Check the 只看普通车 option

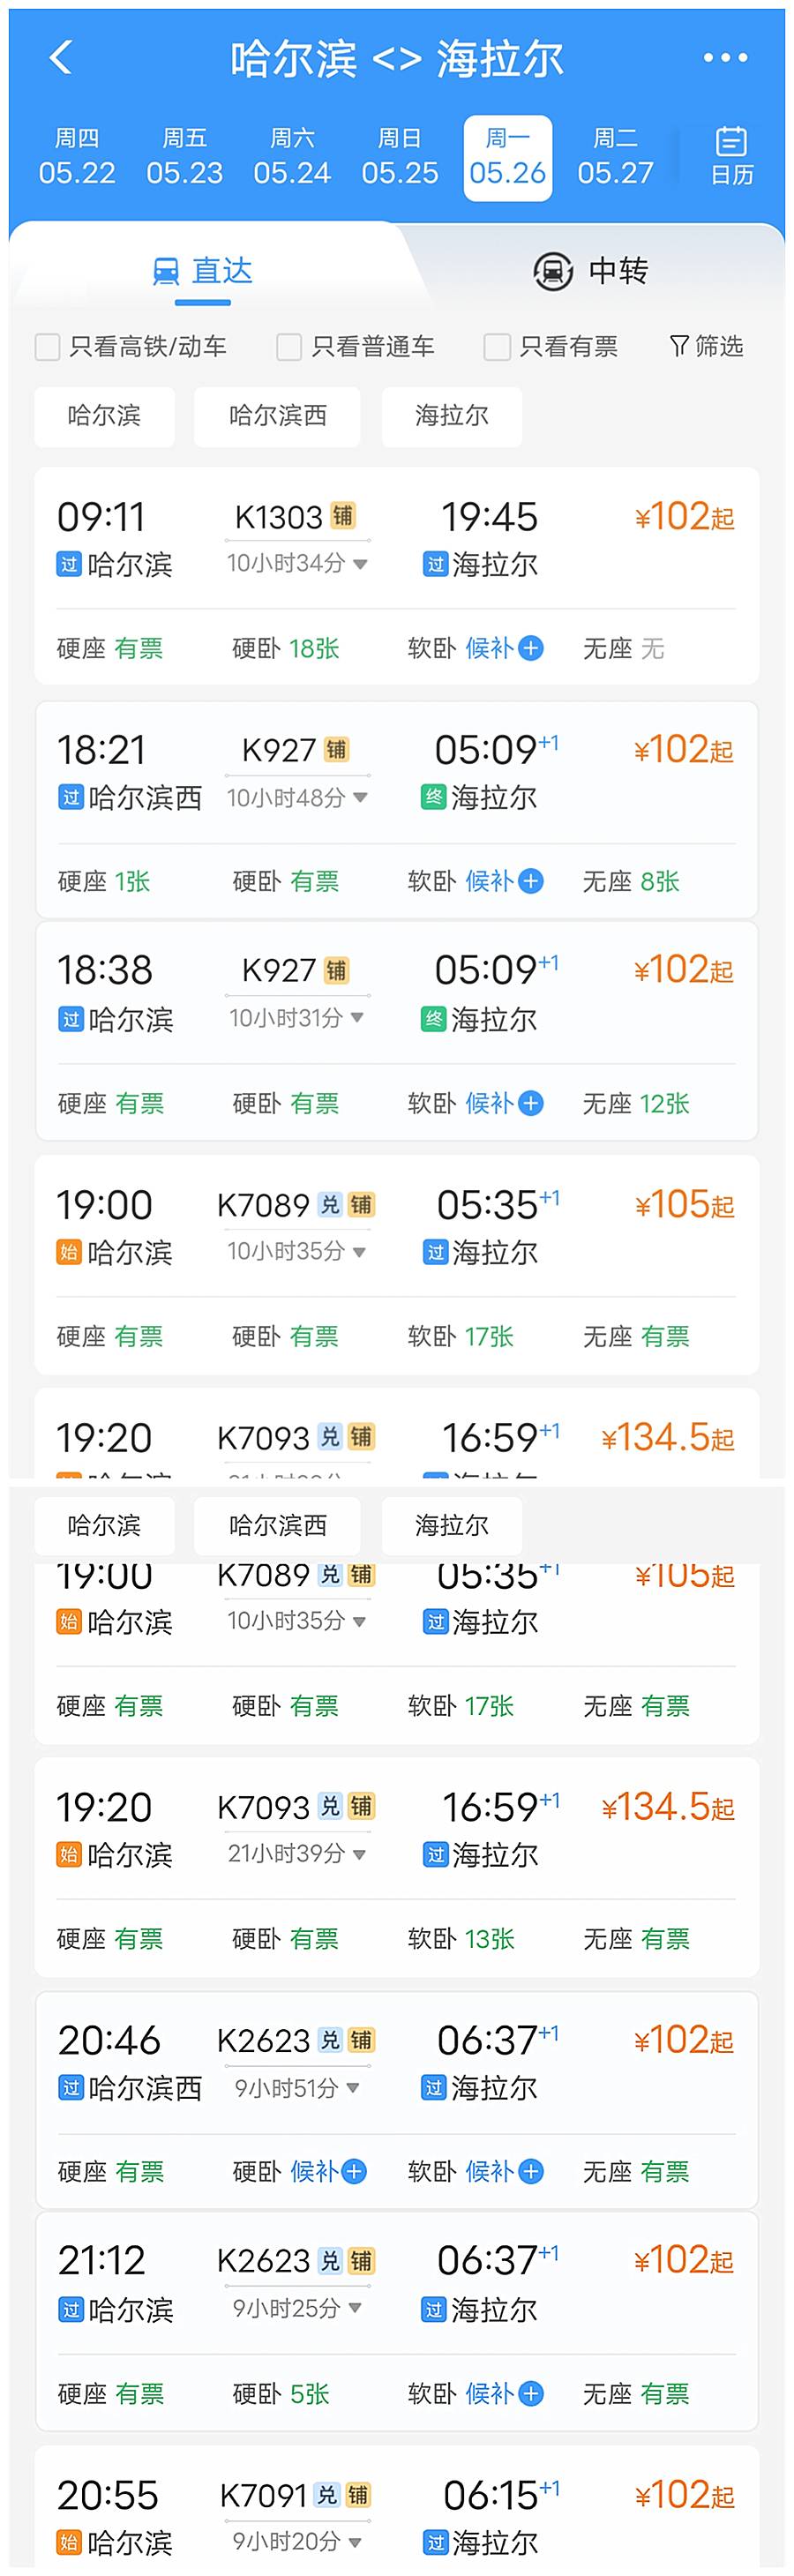[289, 347]
